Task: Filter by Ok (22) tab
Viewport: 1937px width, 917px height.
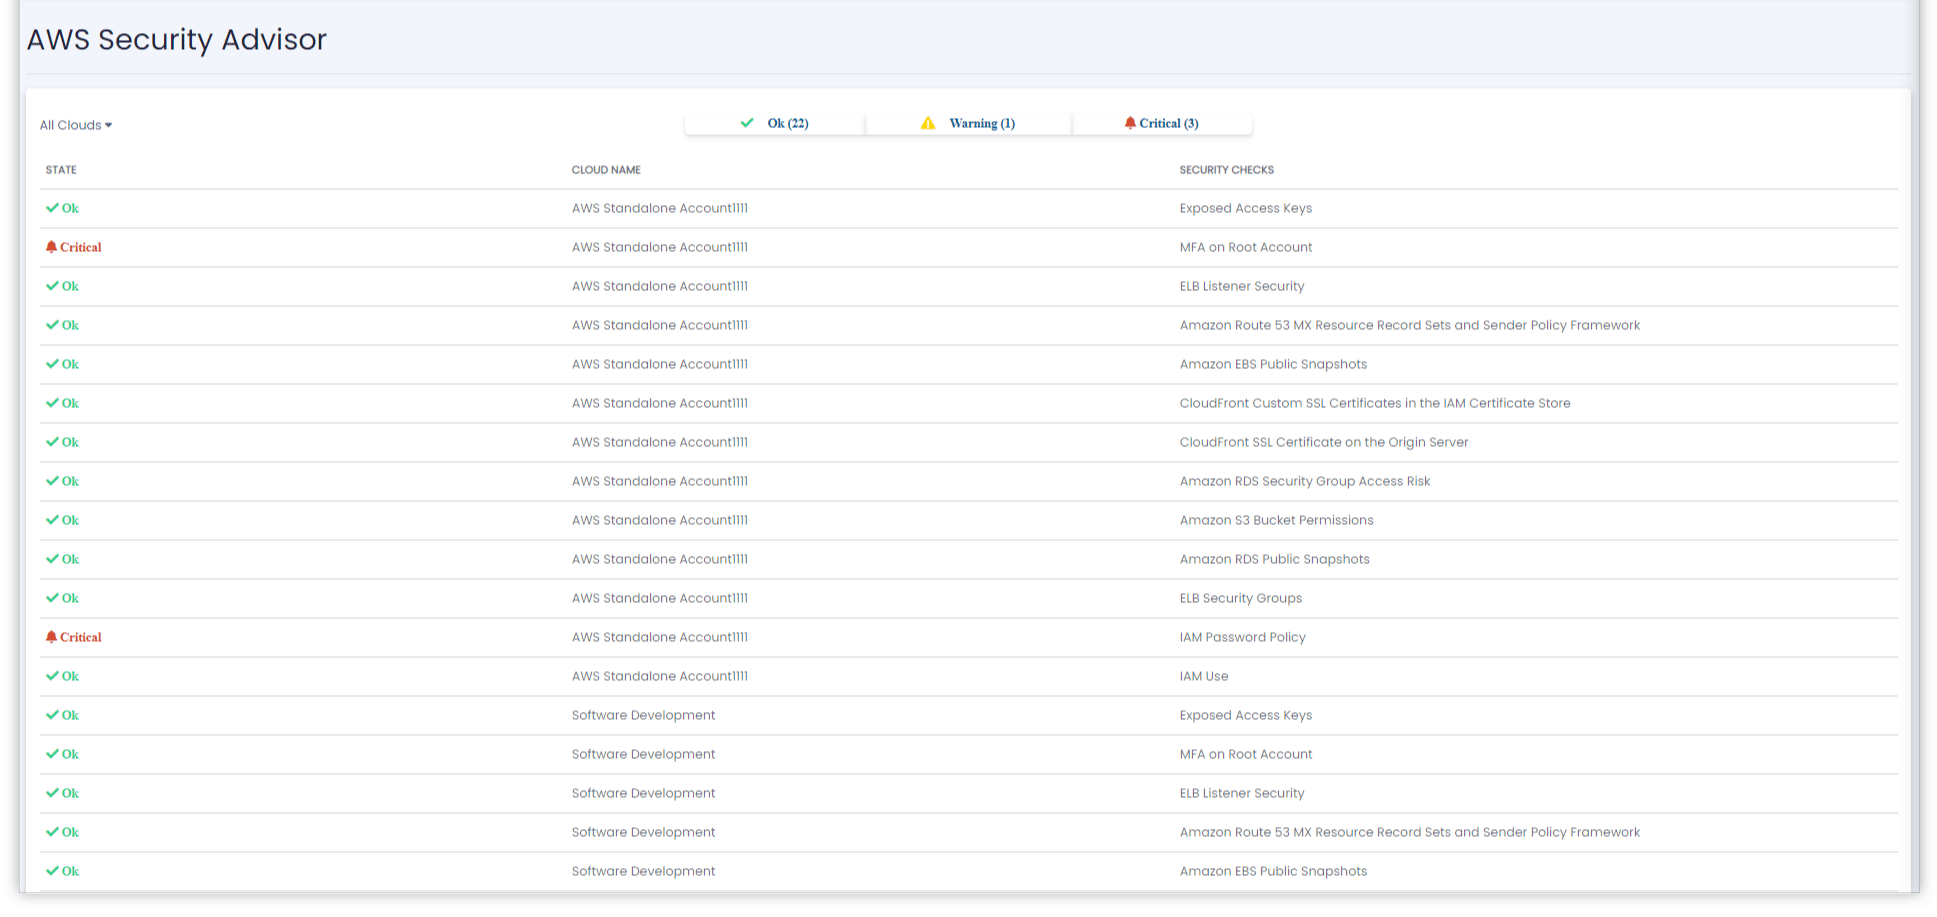Action: [x=774, y=123]
